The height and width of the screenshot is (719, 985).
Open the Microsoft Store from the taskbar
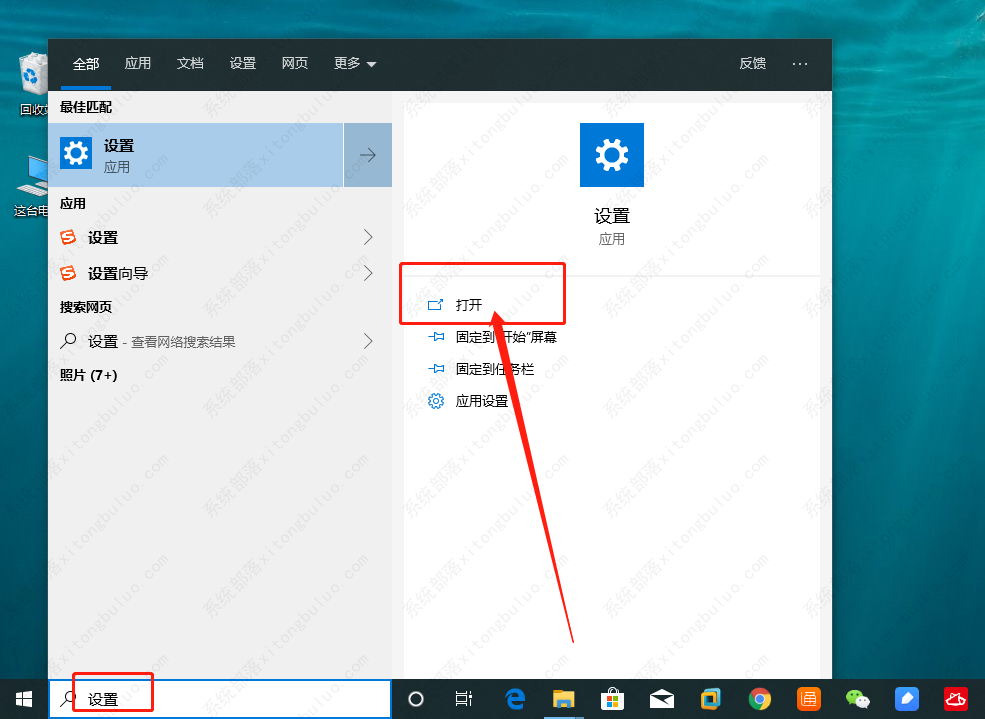click(612, 698)
